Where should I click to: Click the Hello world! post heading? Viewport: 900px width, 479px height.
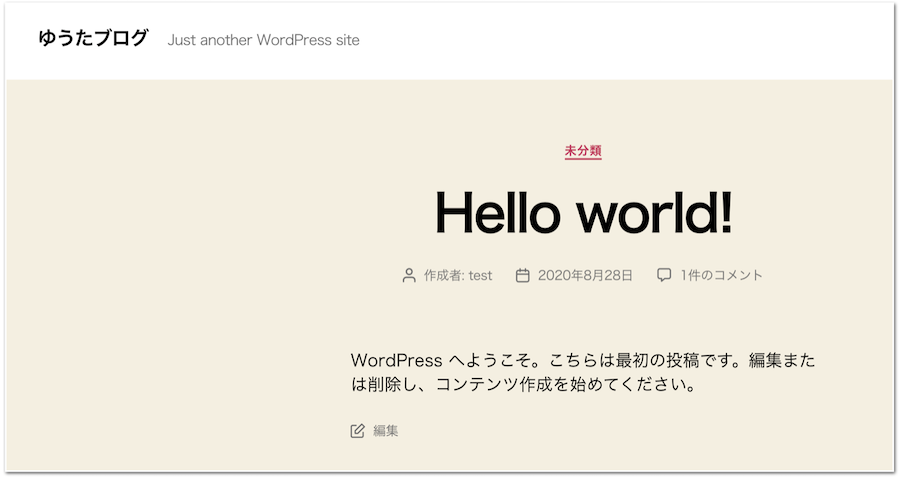click(x=583, y=211)
